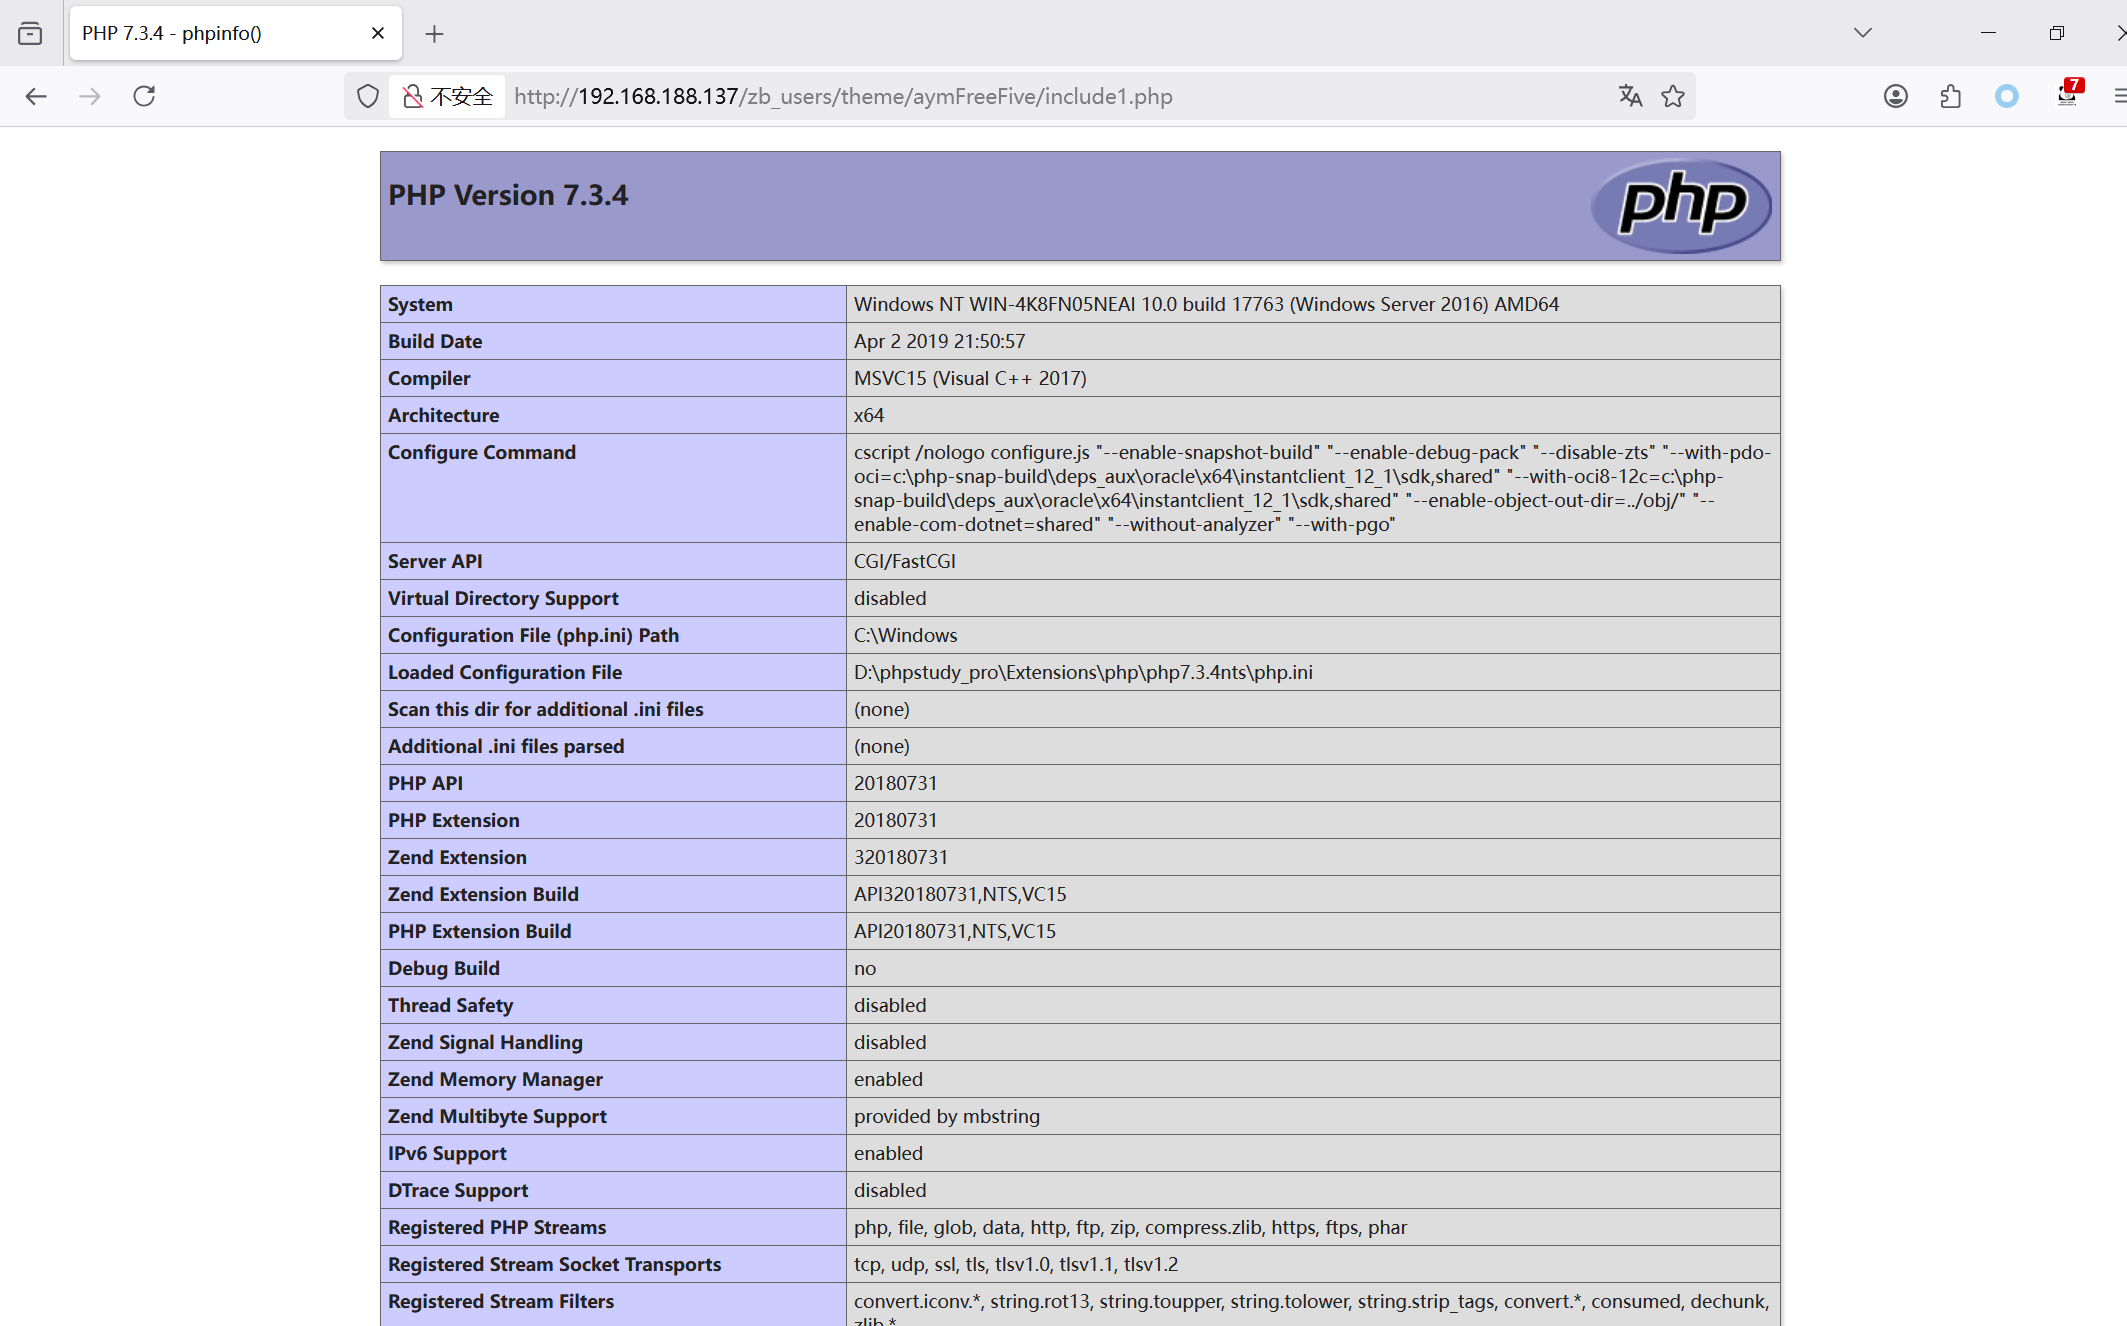Close the phpinfo() tab

point(378,33)
